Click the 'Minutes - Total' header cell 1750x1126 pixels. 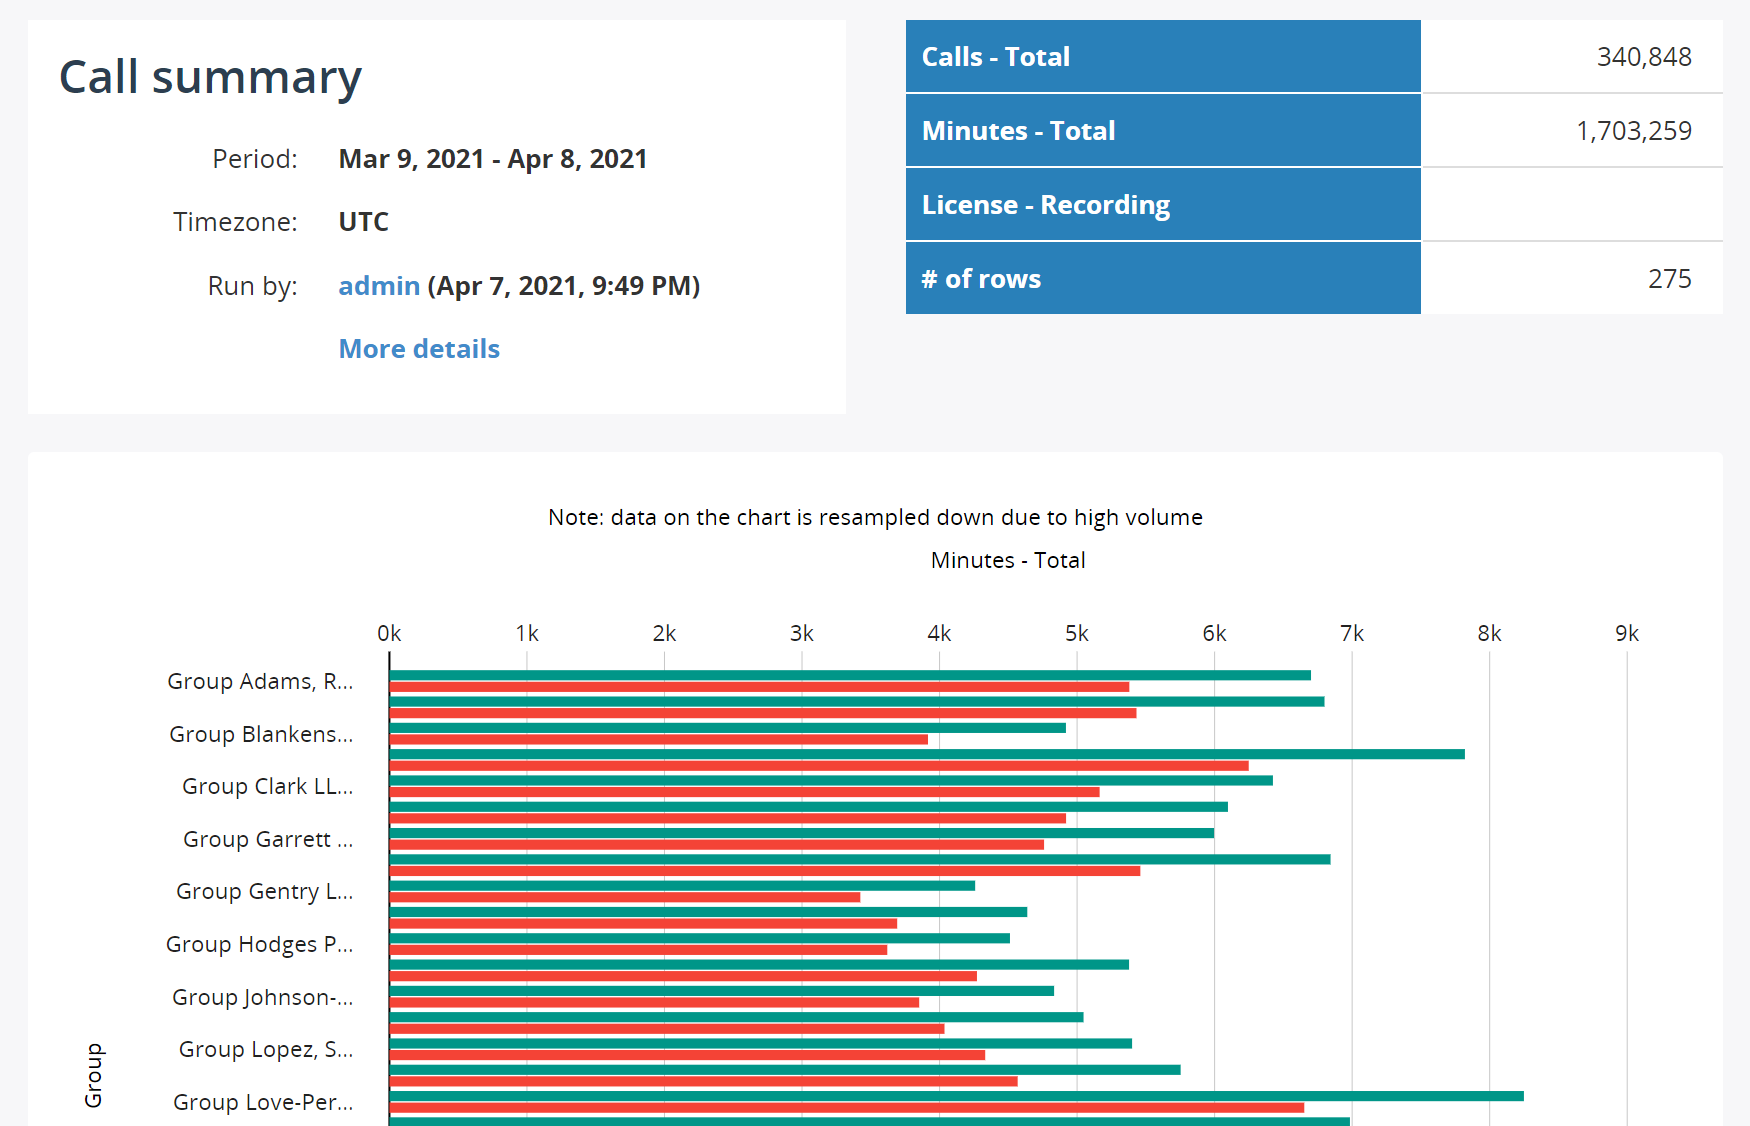(1163, 131)
